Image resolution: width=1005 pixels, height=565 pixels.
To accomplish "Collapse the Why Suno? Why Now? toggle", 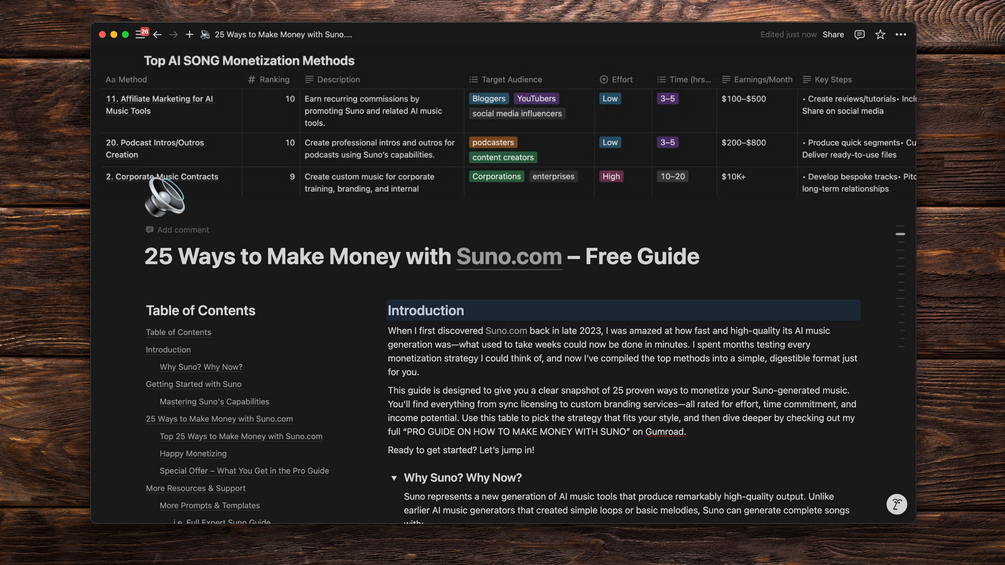I will point(394,478).
